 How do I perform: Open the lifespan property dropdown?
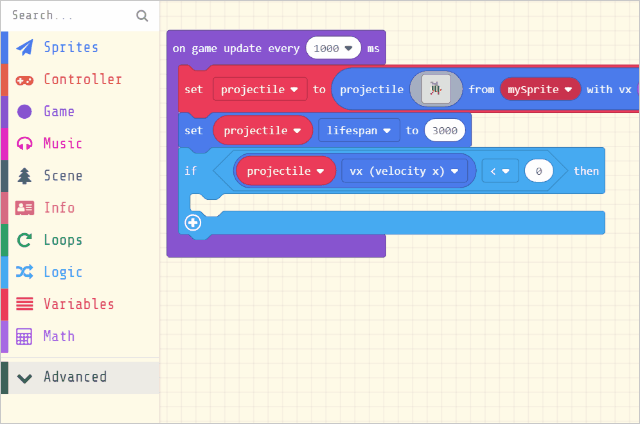(x=359, y=131)
